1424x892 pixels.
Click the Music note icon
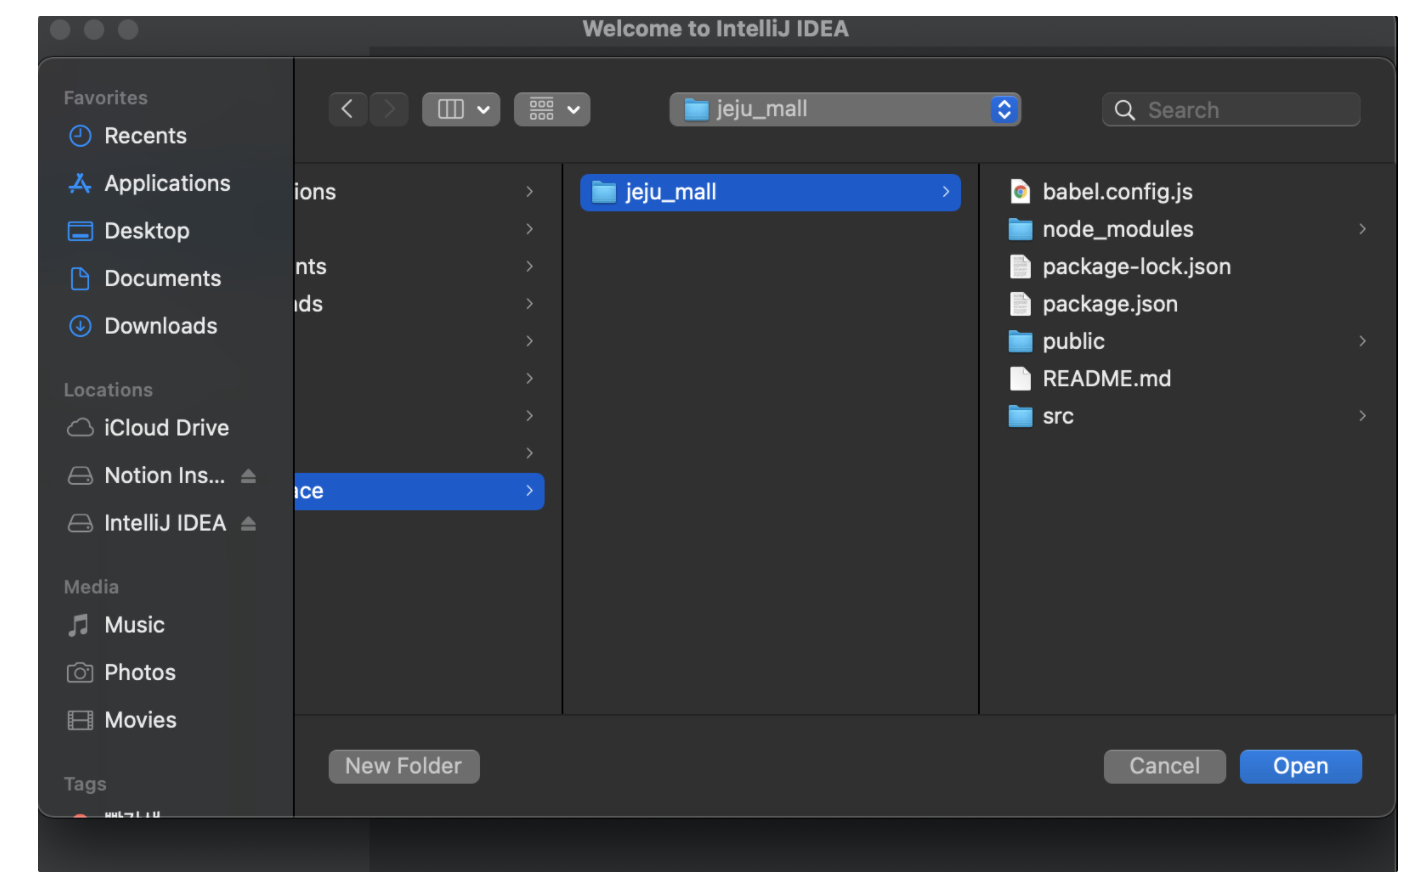tap(79, 625)
